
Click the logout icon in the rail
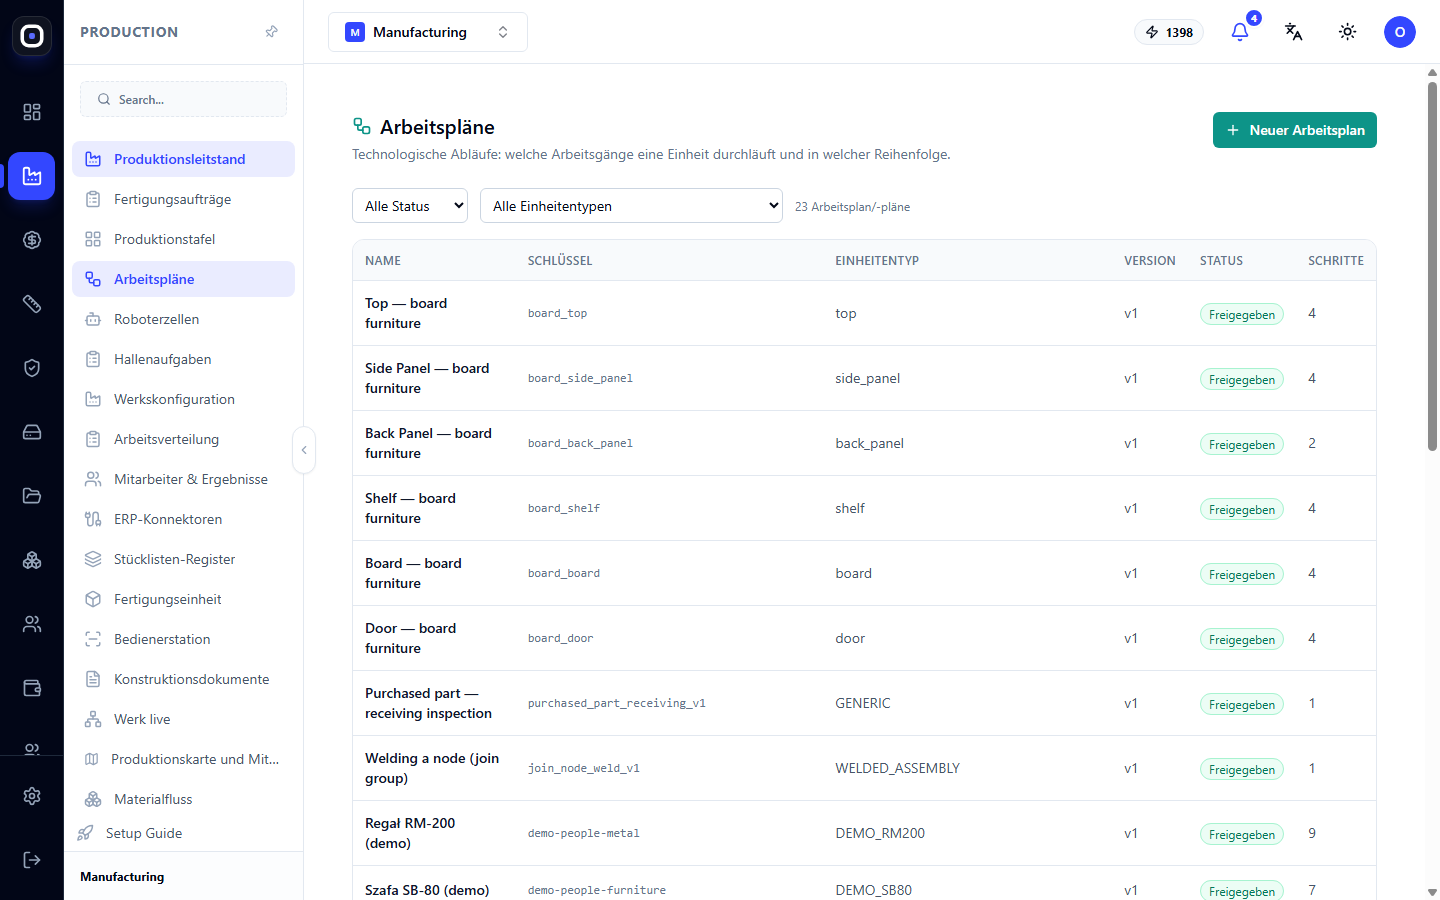(32, 860)
